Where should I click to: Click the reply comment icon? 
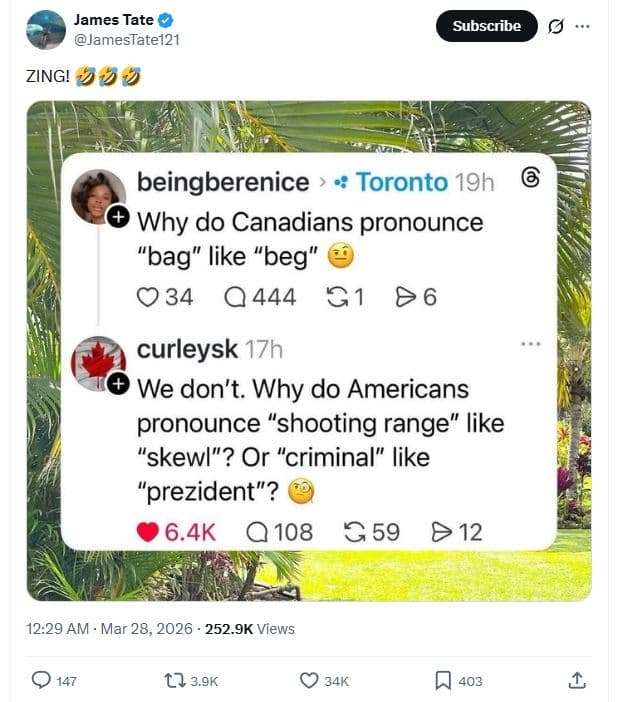[41, 680]
